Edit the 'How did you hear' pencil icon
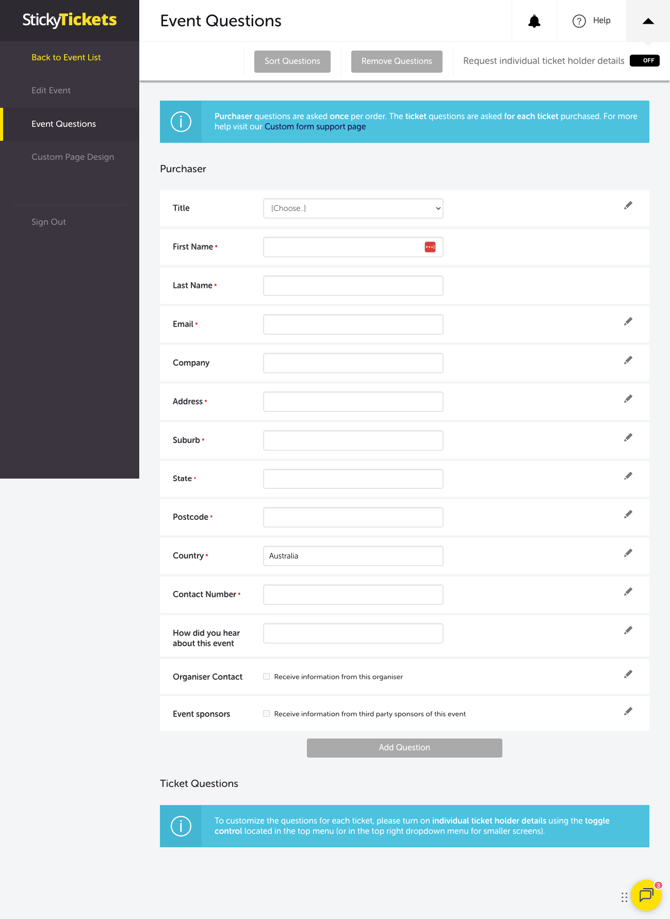Image resolution: width=670 pixels, height=919 pixels. [628, 631]
